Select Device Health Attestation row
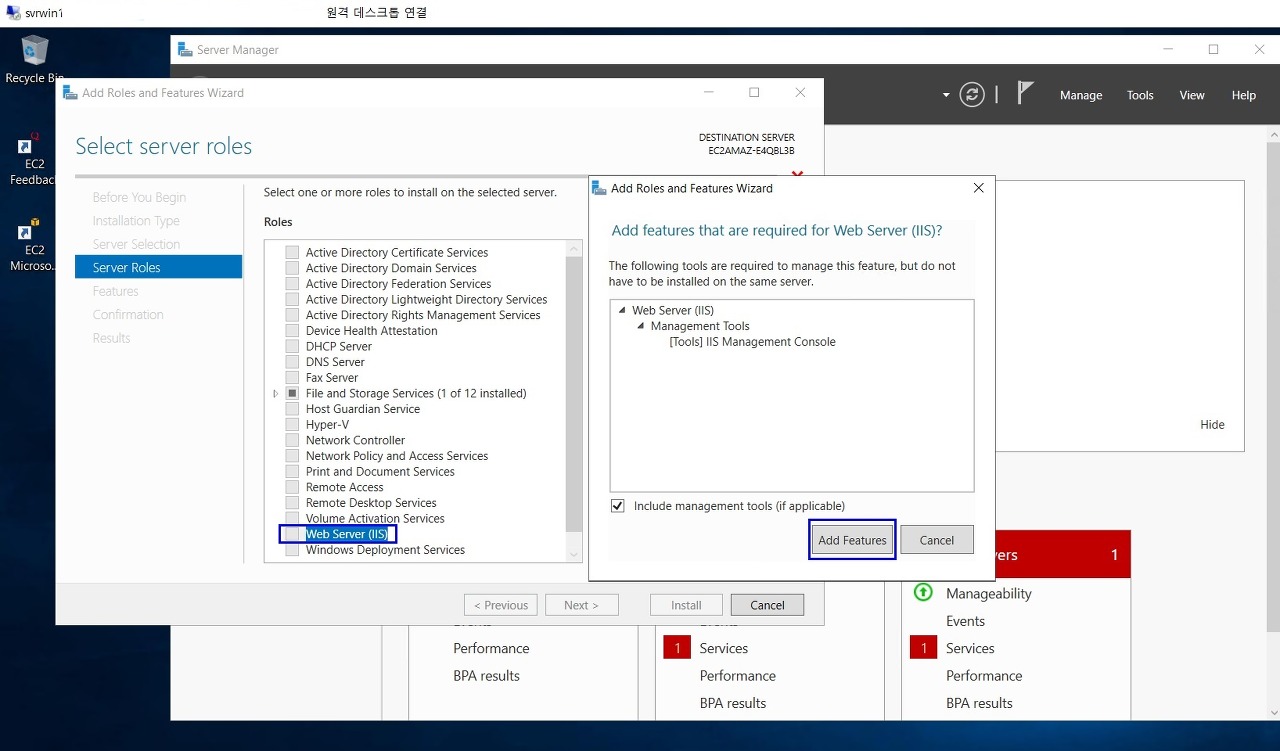This screenshot has width=1280, height=751. coord(372,331)
